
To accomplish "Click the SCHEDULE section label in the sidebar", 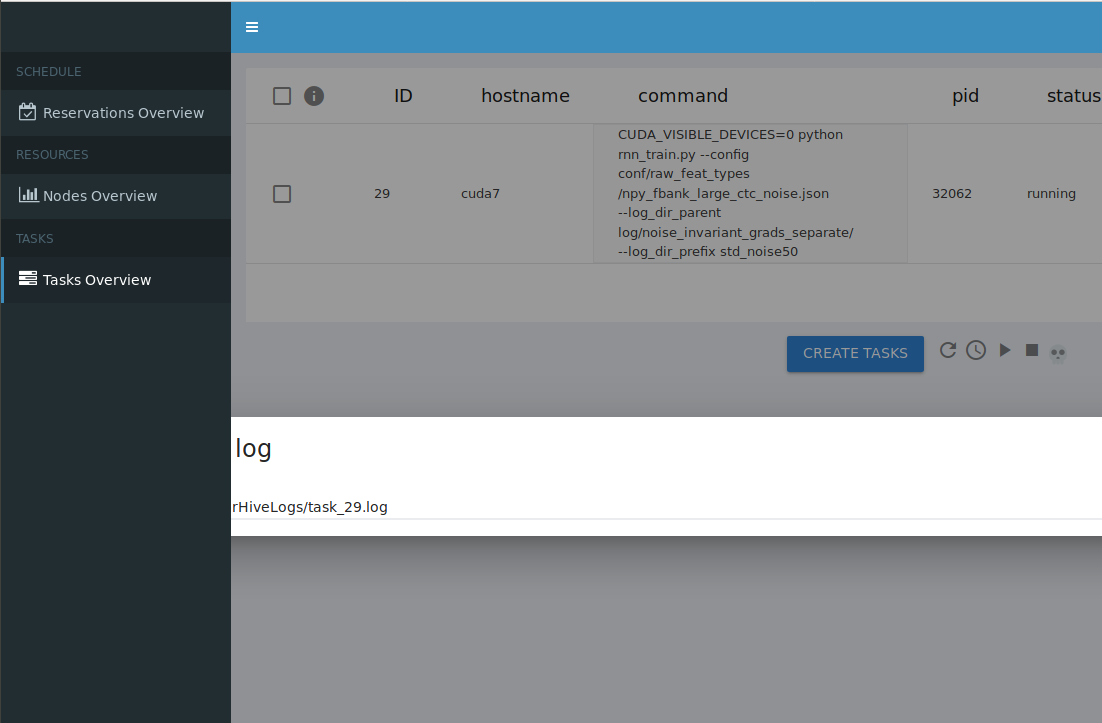I will tap(48, 72).
